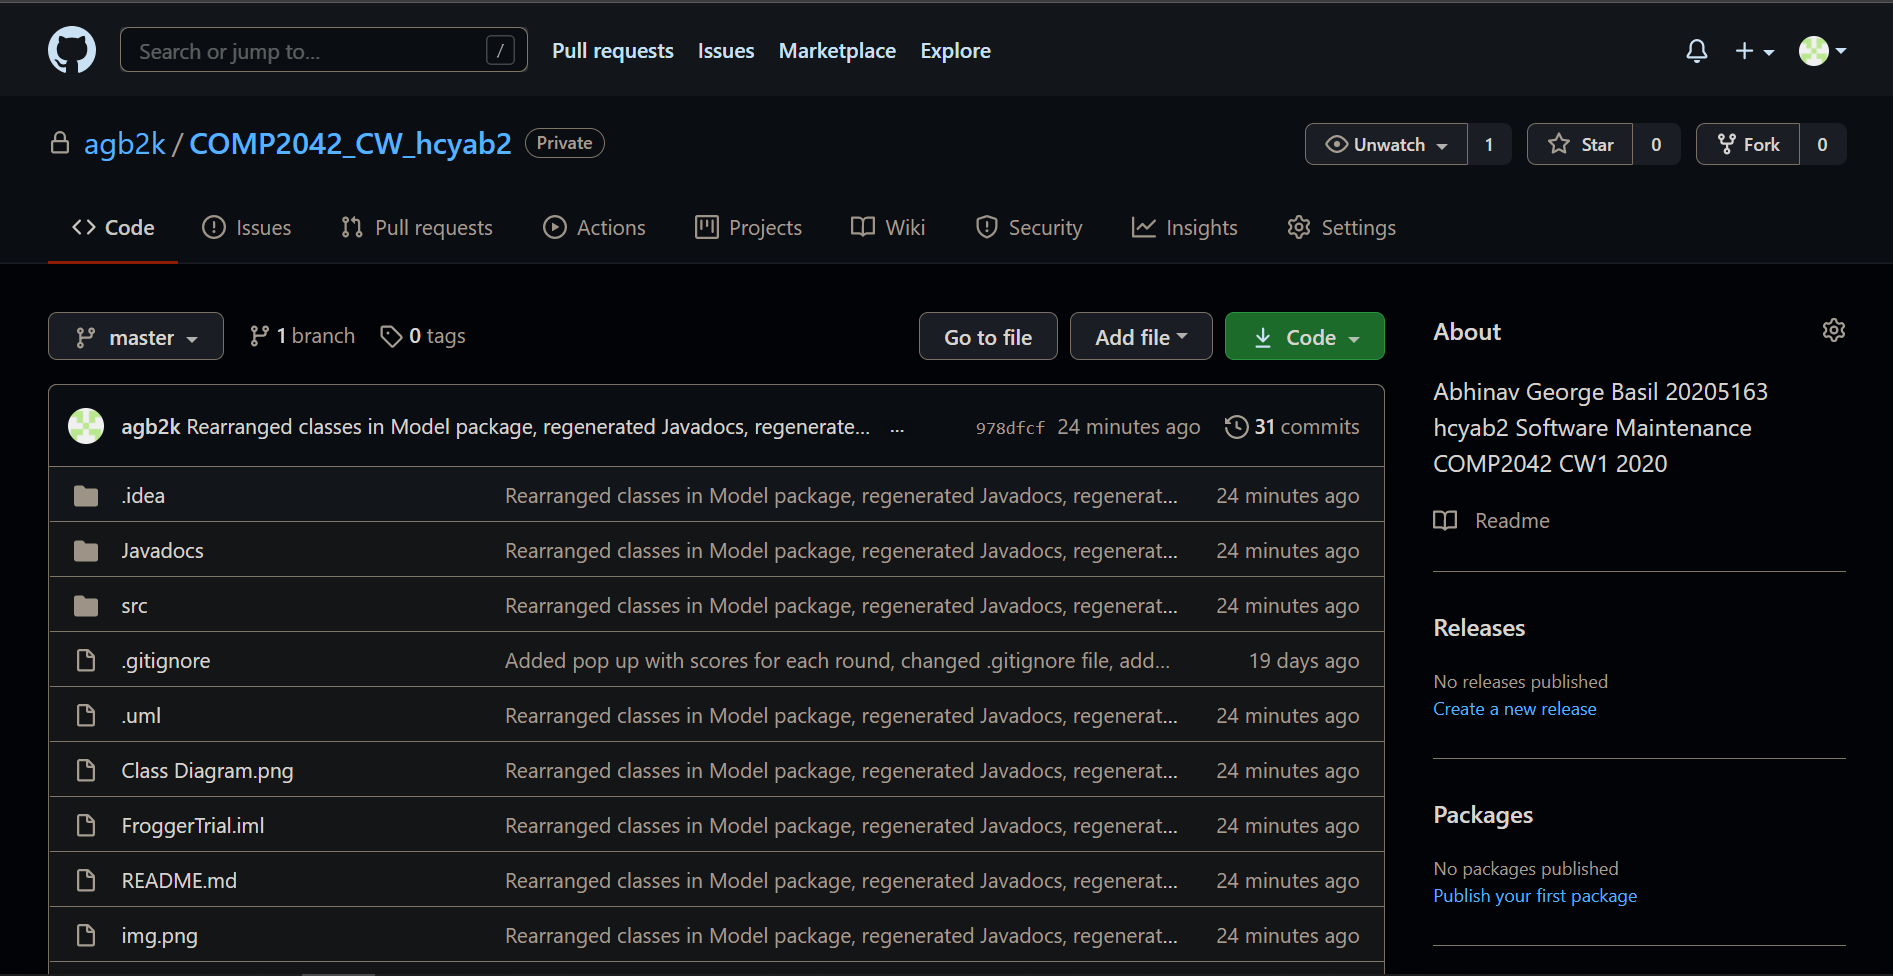
Task: Go to Marketplace in header
Action: (837, 51)
